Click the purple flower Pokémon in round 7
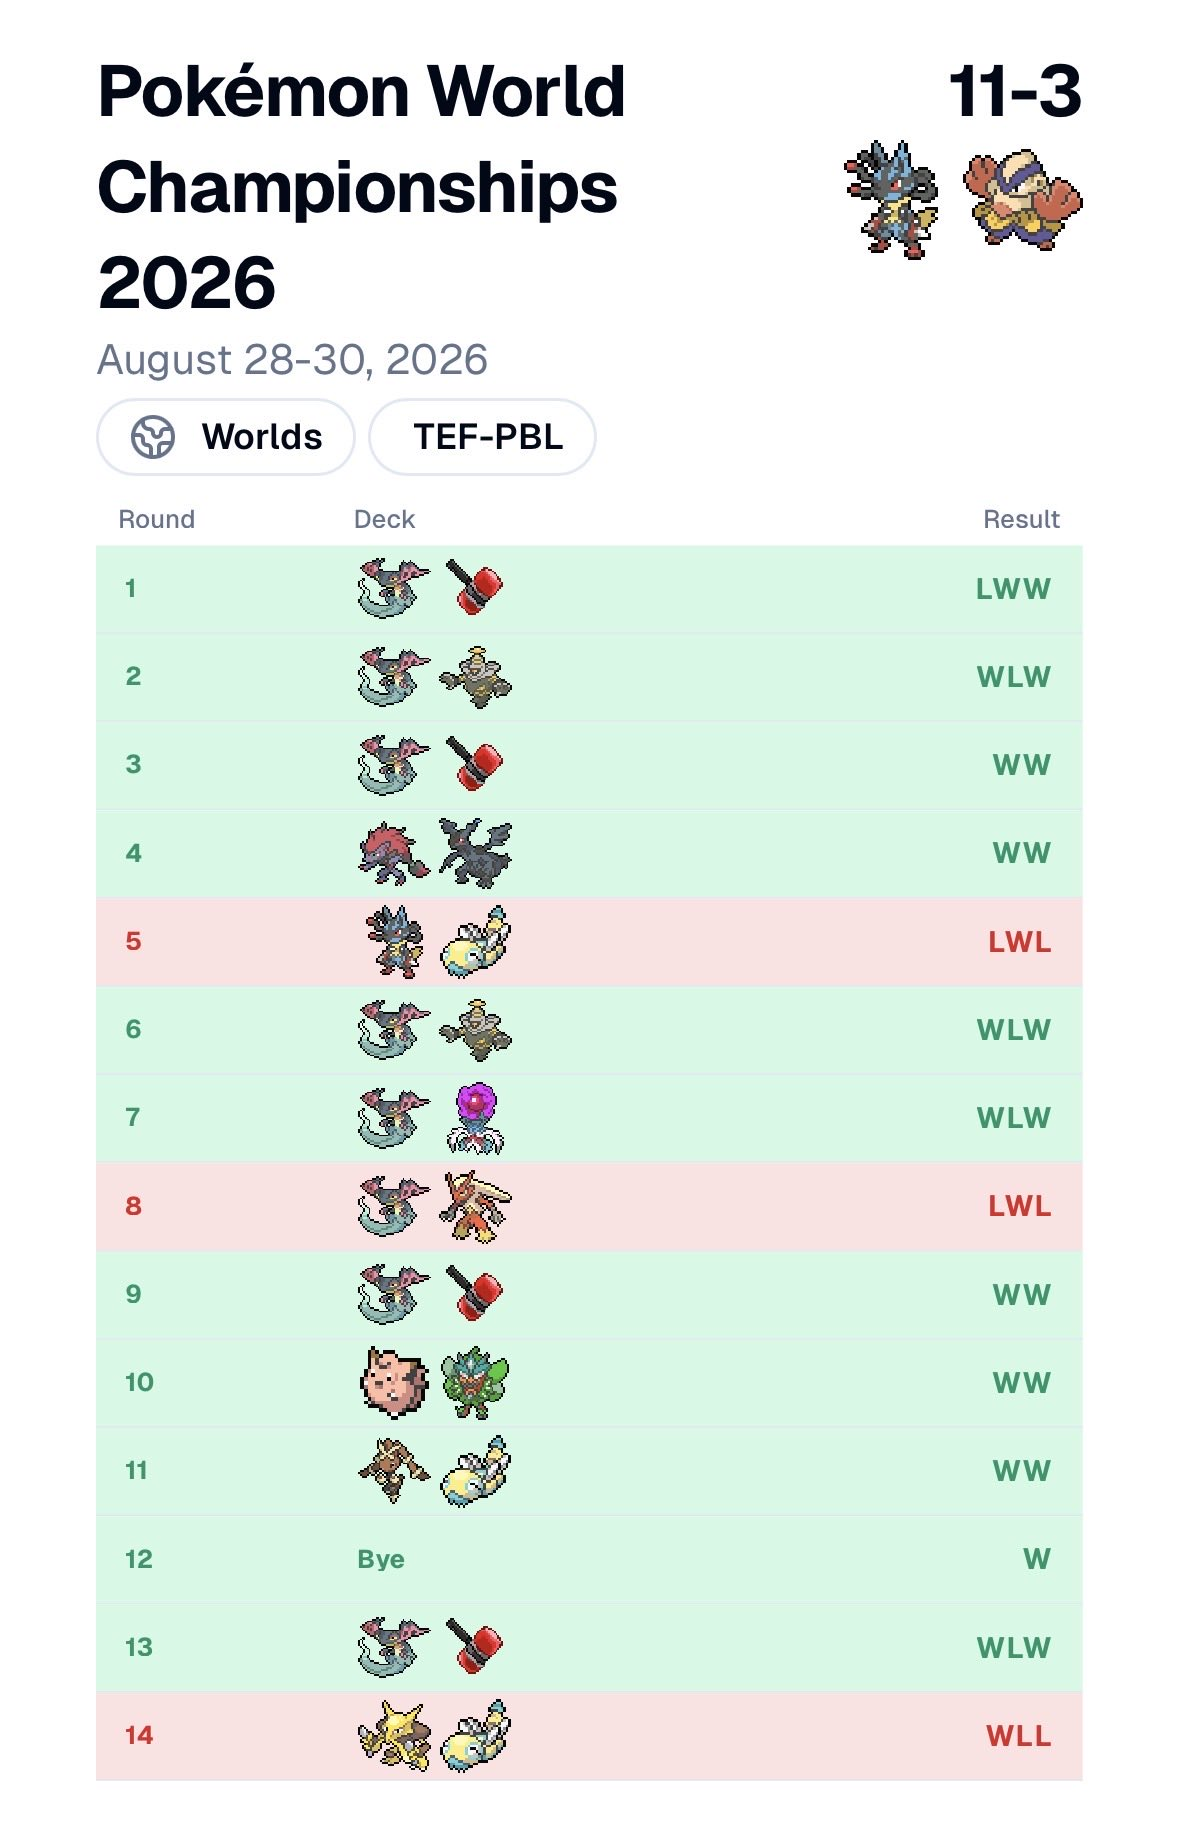The height and width of the screenshot is (1824, 1179). pos(476,1118)
